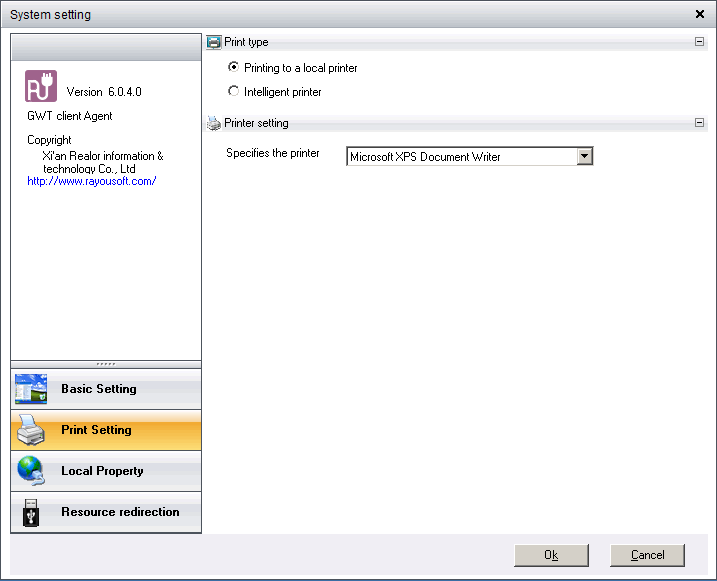Click the purple application logo icon

coord(41,86)
